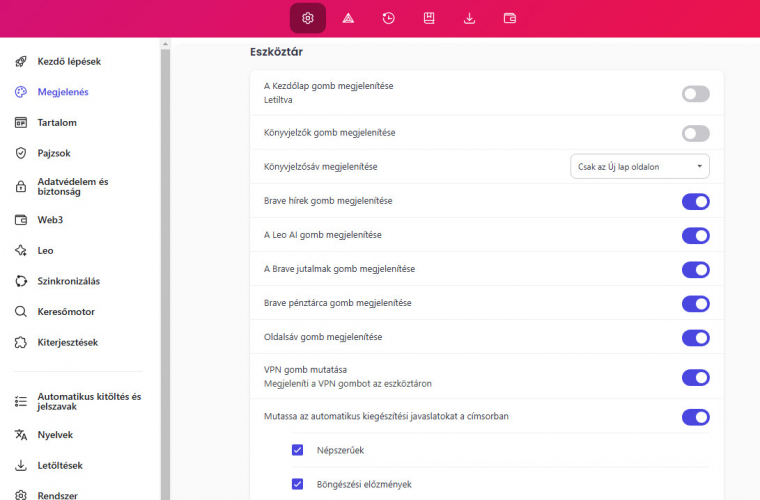The image size is (760, 500).
Task: Open the Settings gear icon in top bar
Action: [308, 18]
